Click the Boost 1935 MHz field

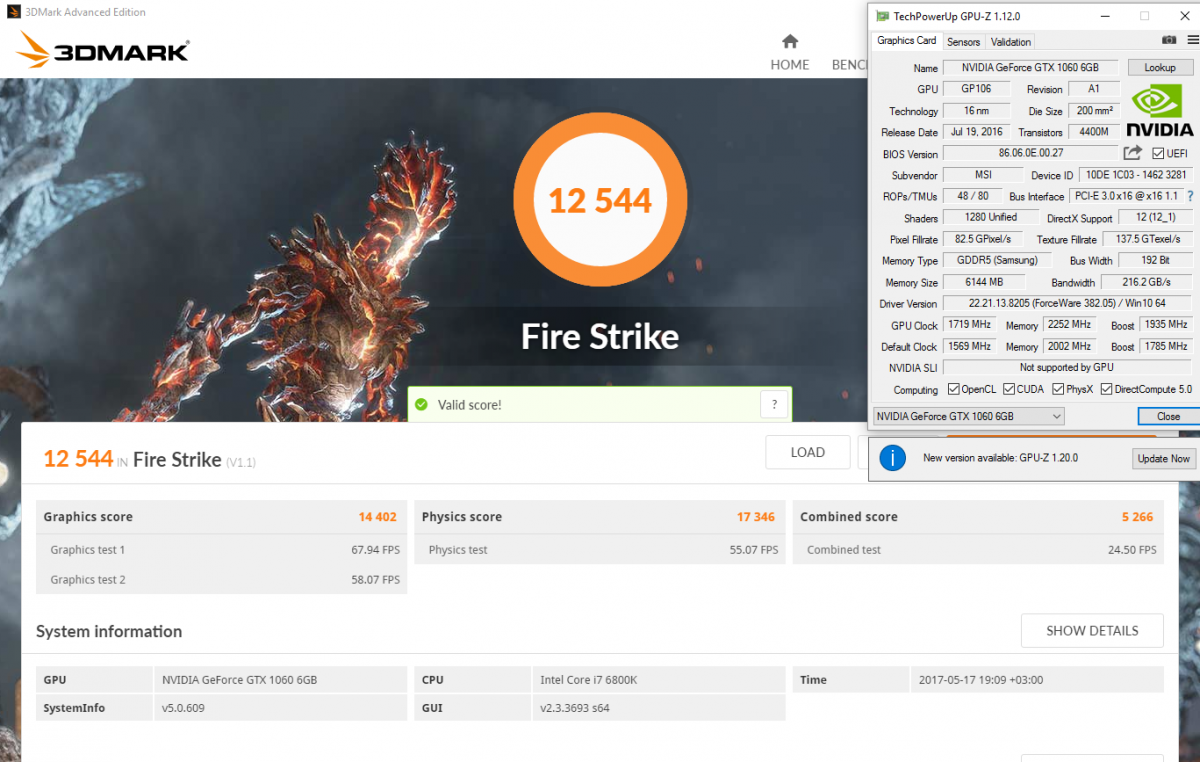coord(1166,325)
